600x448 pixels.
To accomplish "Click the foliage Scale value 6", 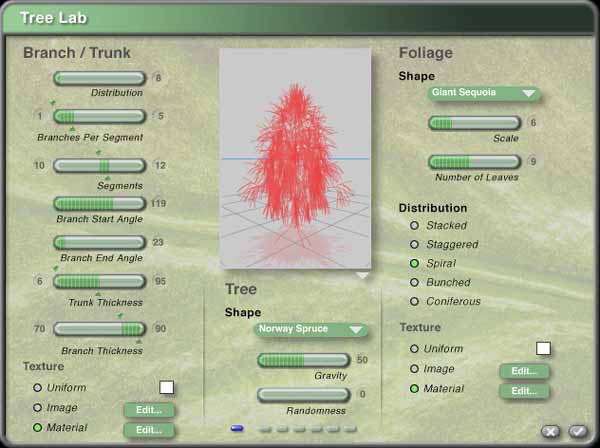I will click(533, 123).
